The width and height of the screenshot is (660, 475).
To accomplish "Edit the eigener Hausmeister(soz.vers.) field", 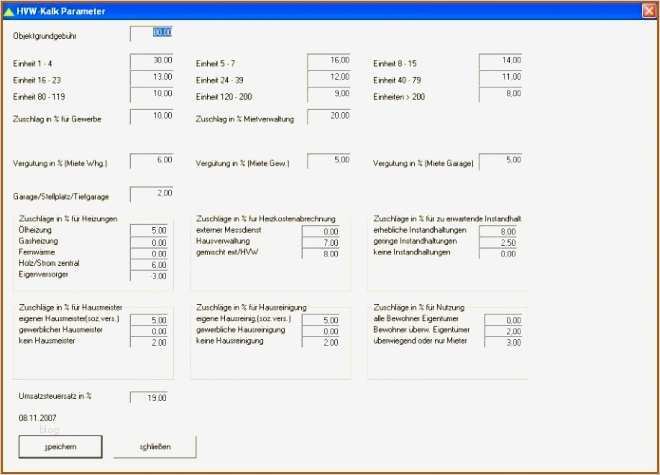I will (x=149, y=320).
